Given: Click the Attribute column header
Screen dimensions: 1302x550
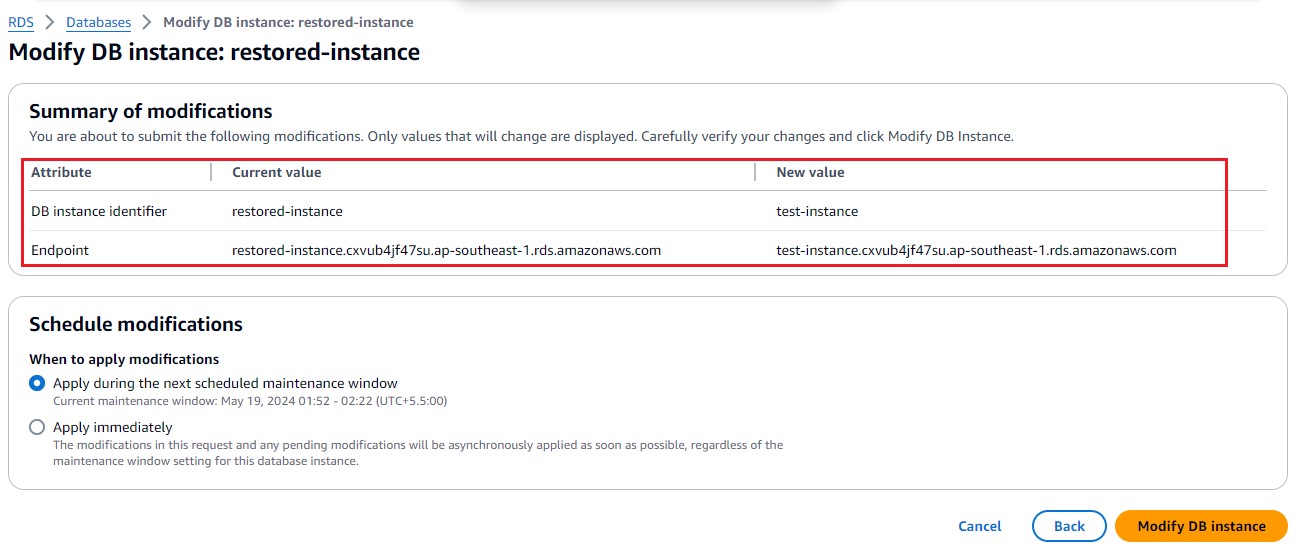Looking at the screenshot, I should [x=61, y=172].
